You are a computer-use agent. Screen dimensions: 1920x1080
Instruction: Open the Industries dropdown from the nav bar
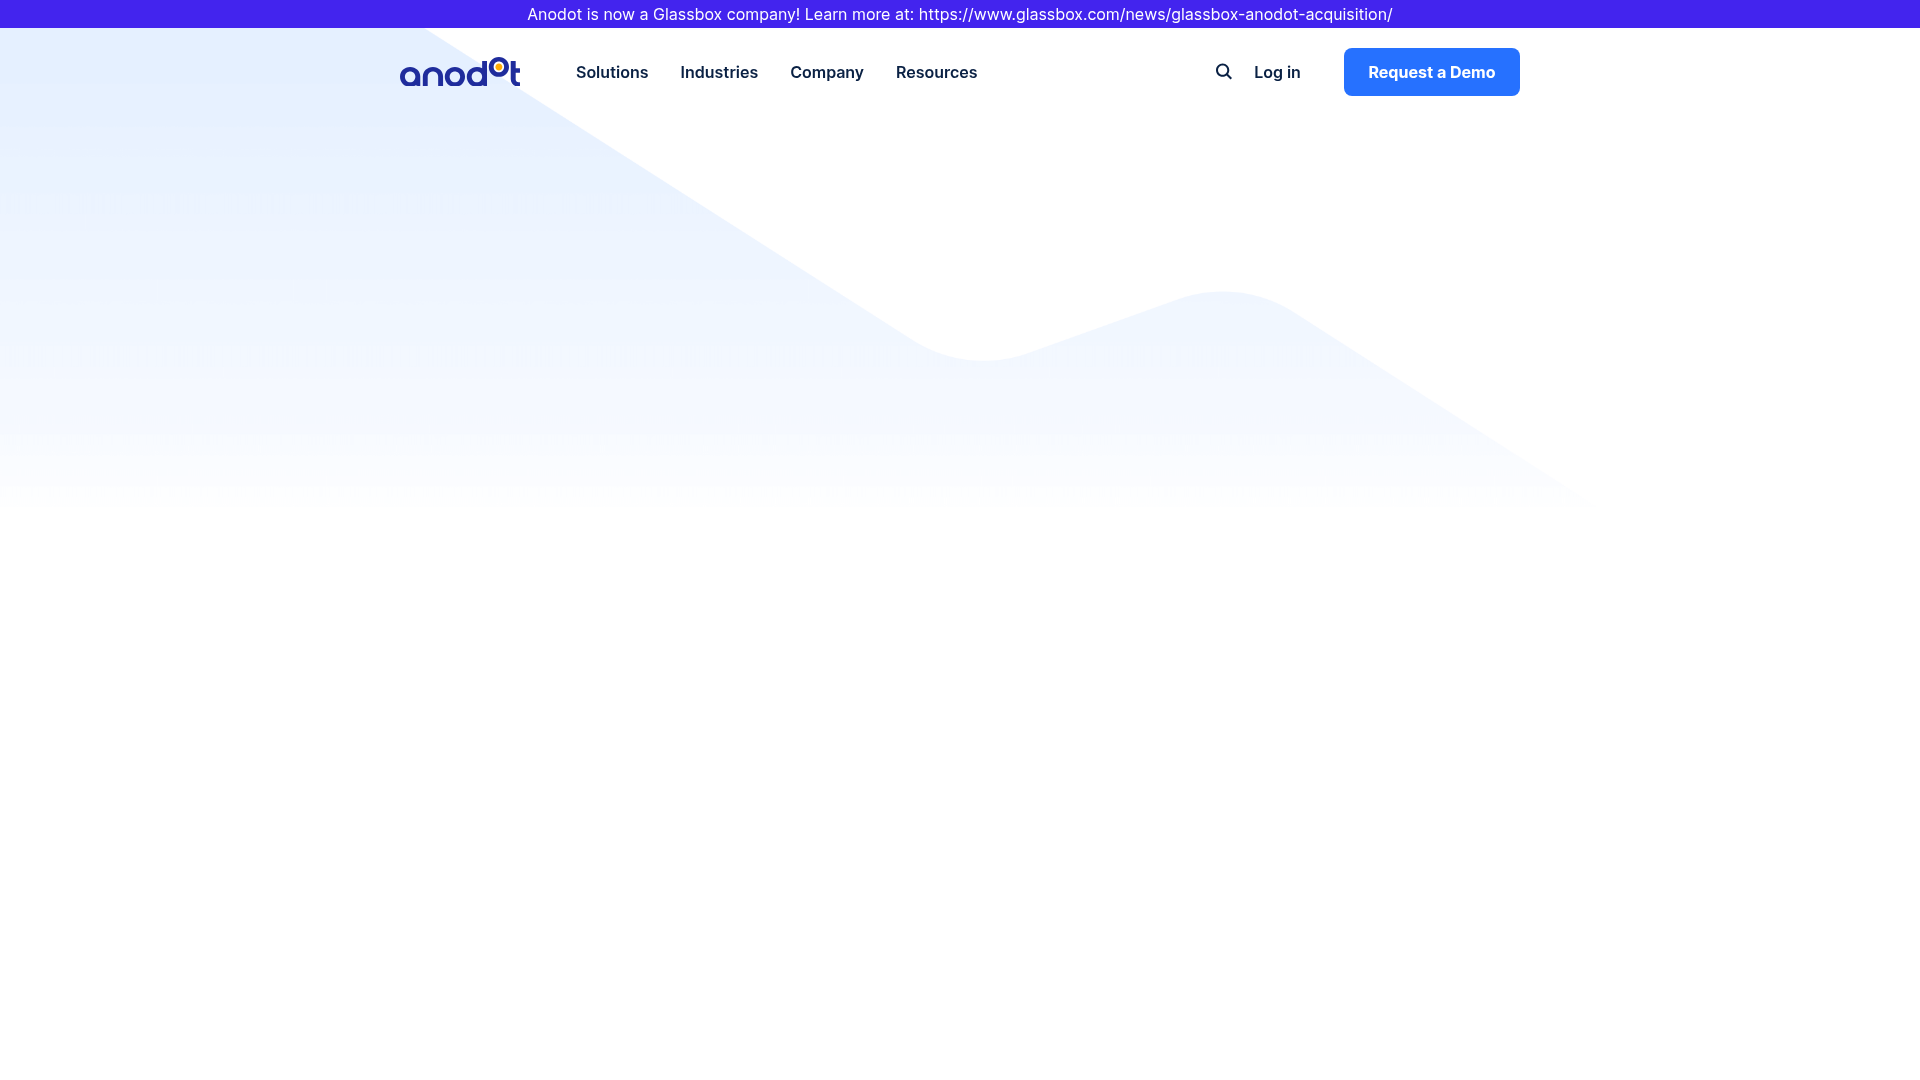719,72
